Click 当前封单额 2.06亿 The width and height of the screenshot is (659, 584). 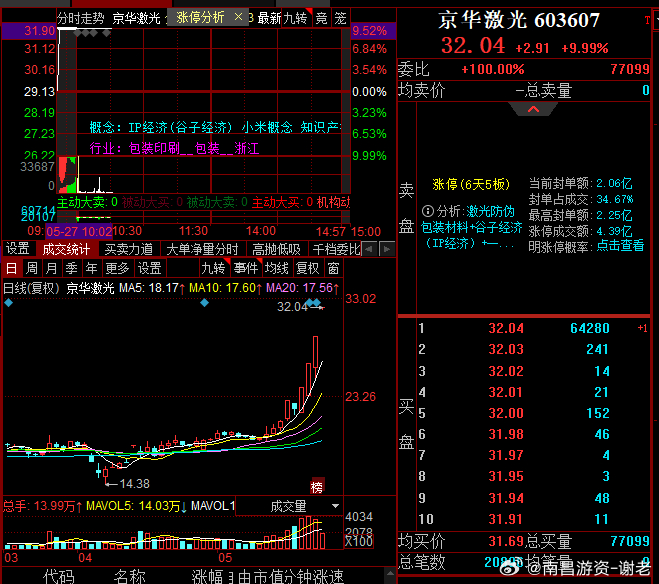click(580, 183)
